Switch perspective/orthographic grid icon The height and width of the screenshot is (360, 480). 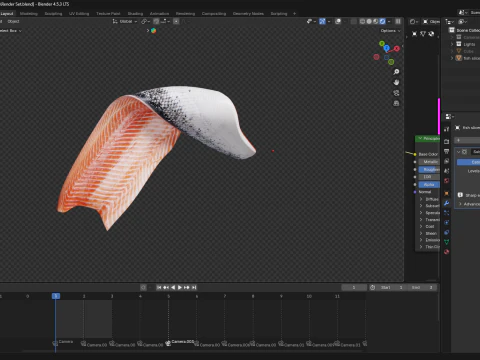(396, 103)
